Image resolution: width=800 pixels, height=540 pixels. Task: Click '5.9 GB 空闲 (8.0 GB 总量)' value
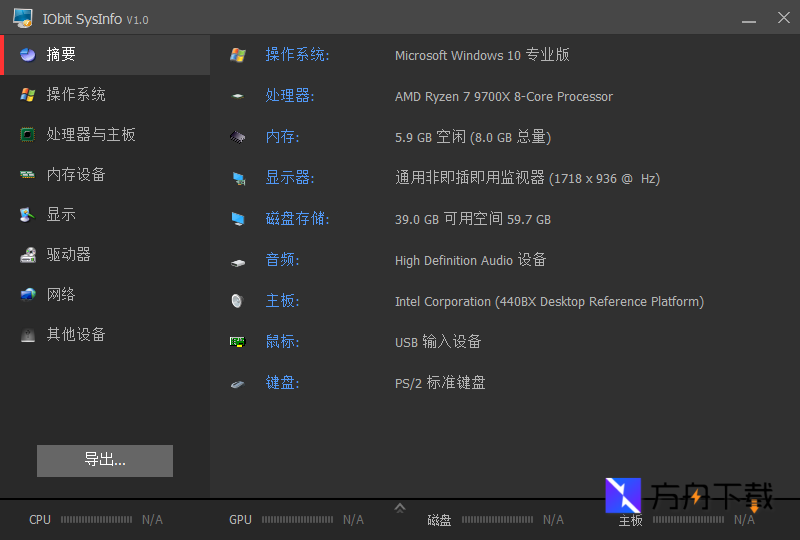click(x=473, y=137)
